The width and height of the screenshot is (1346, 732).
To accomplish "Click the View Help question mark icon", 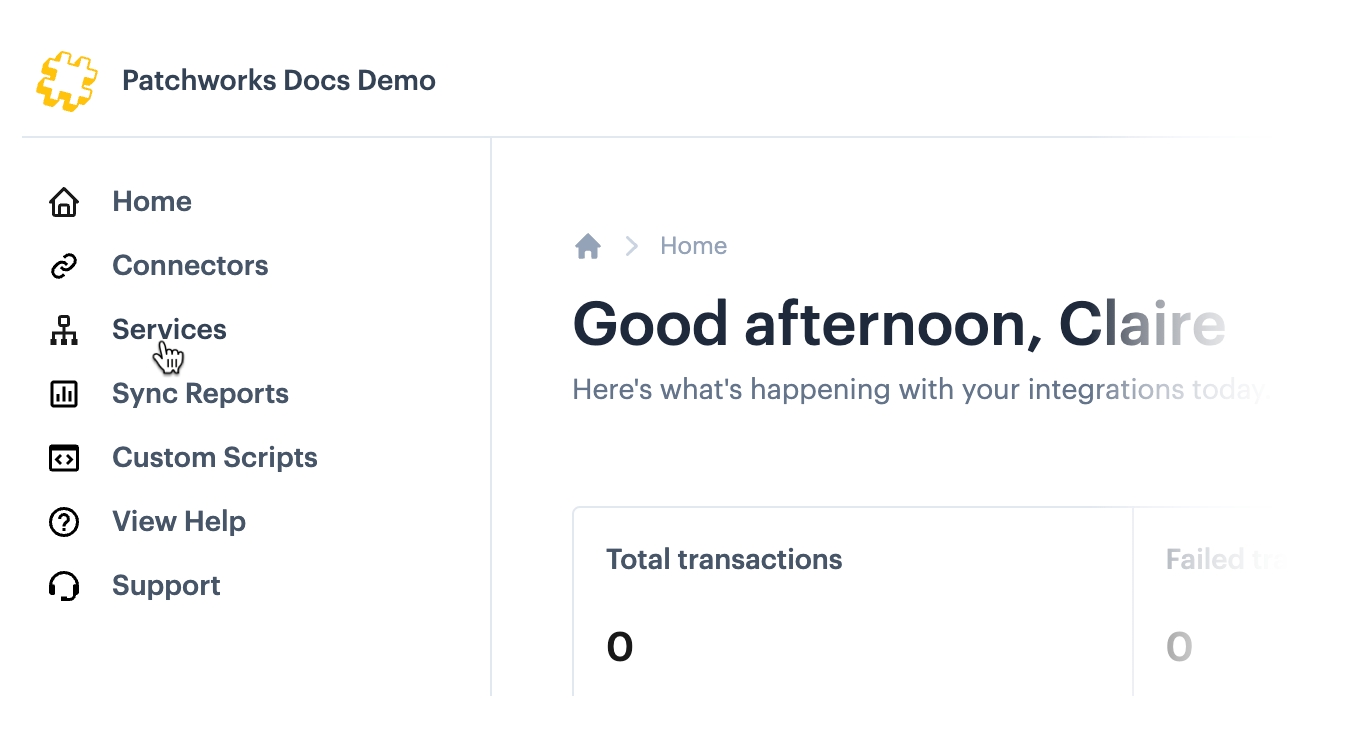I will coord(64,522).
